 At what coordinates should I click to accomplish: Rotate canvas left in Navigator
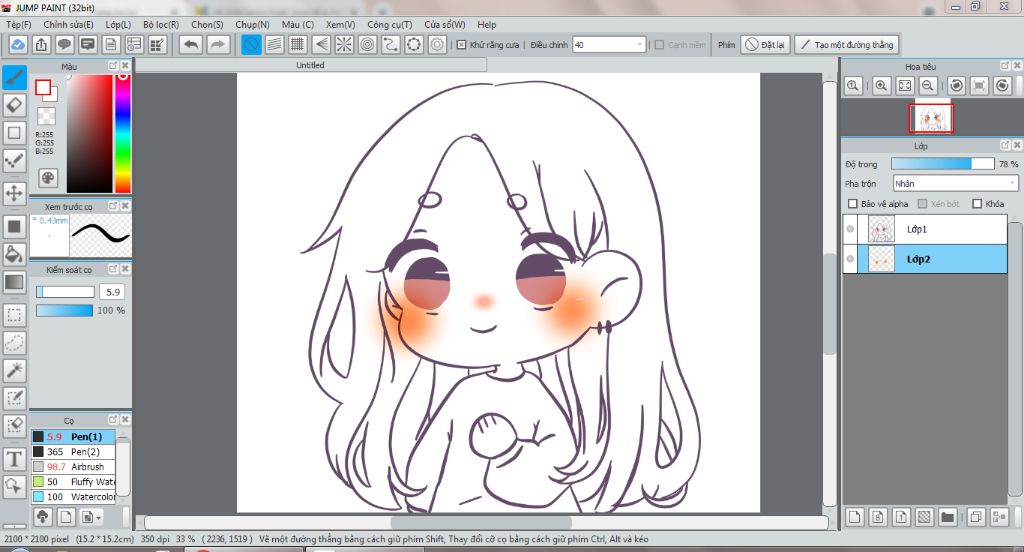click(956, 86)
